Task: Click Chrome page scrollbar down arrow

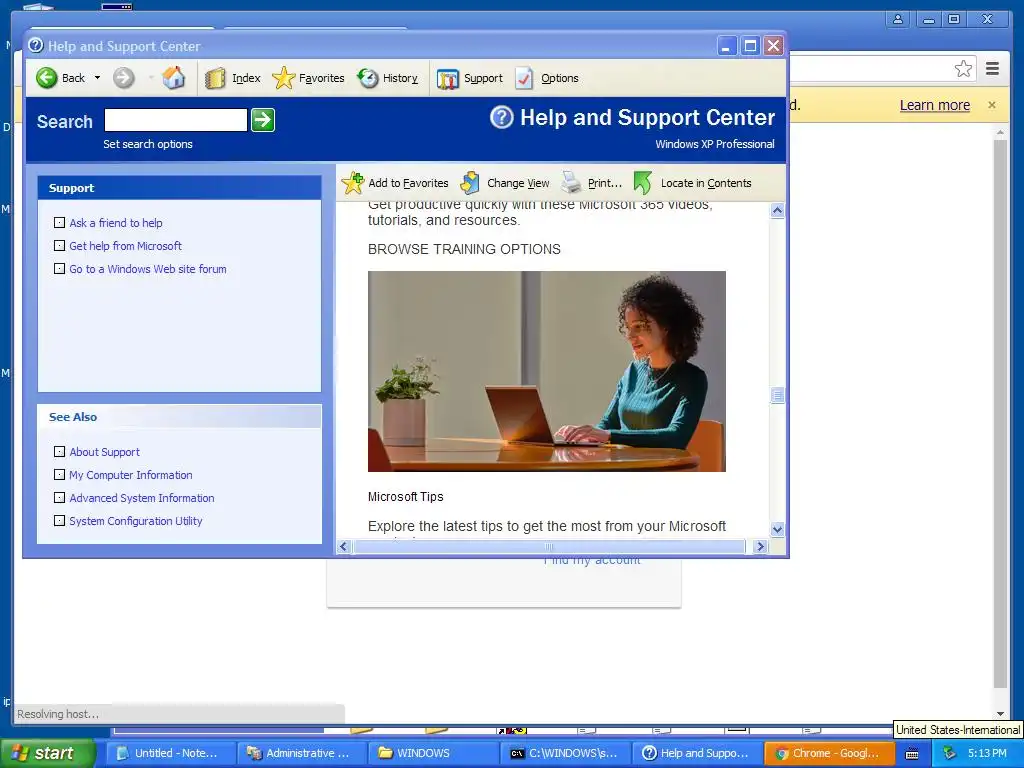Action: tap(1000, 714)
